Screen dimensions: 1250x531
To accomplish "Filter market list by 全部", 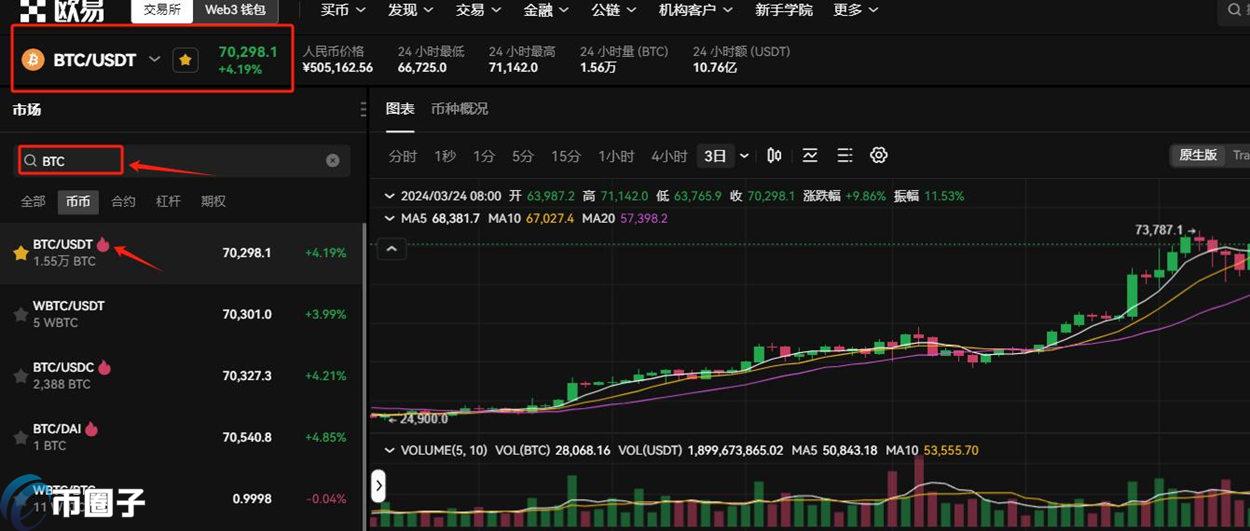I will (x=33, y=201).
